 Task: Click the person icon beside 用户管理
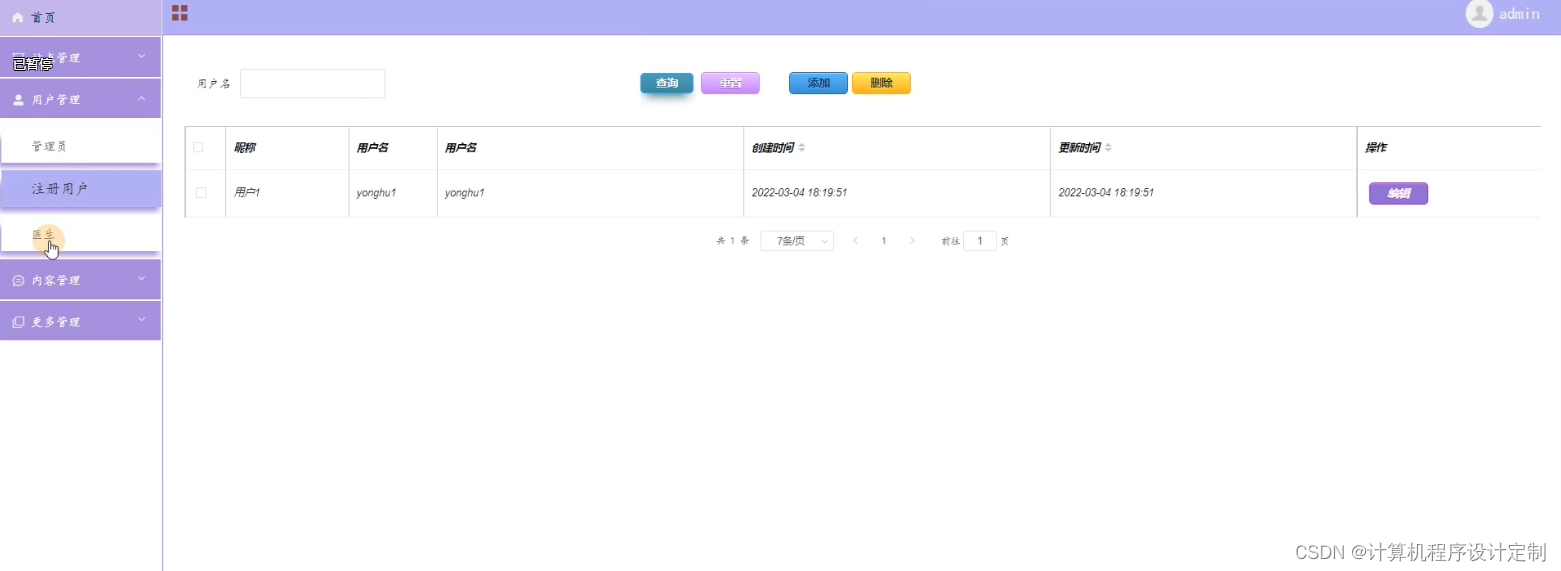(18, 100)
